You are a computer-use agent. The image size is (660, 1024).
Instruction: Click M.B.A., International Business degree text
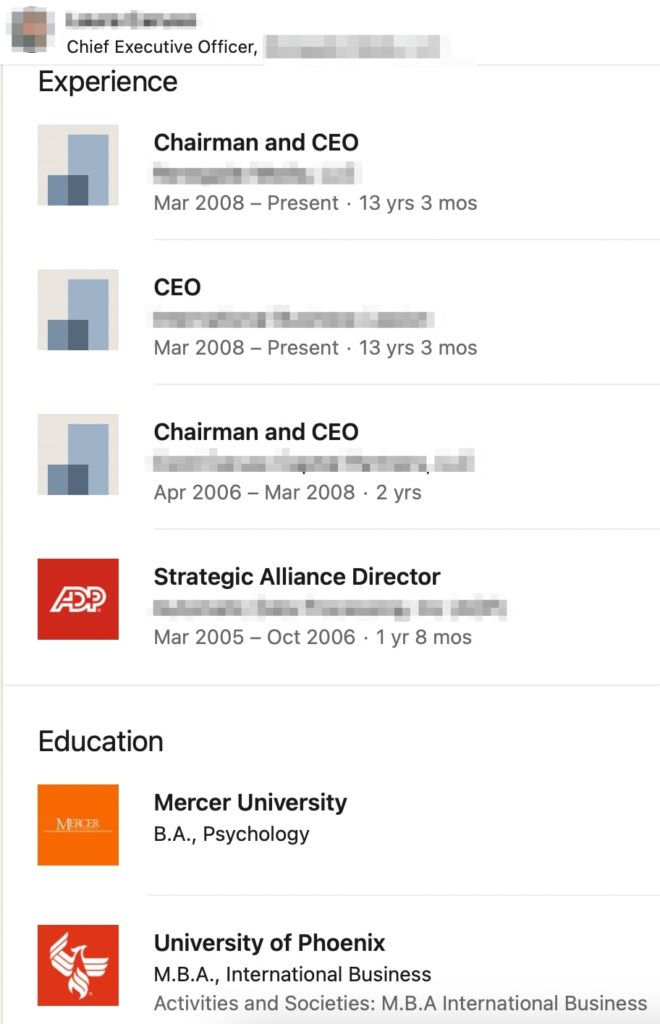pyautogui.click(x=292, y=974)
